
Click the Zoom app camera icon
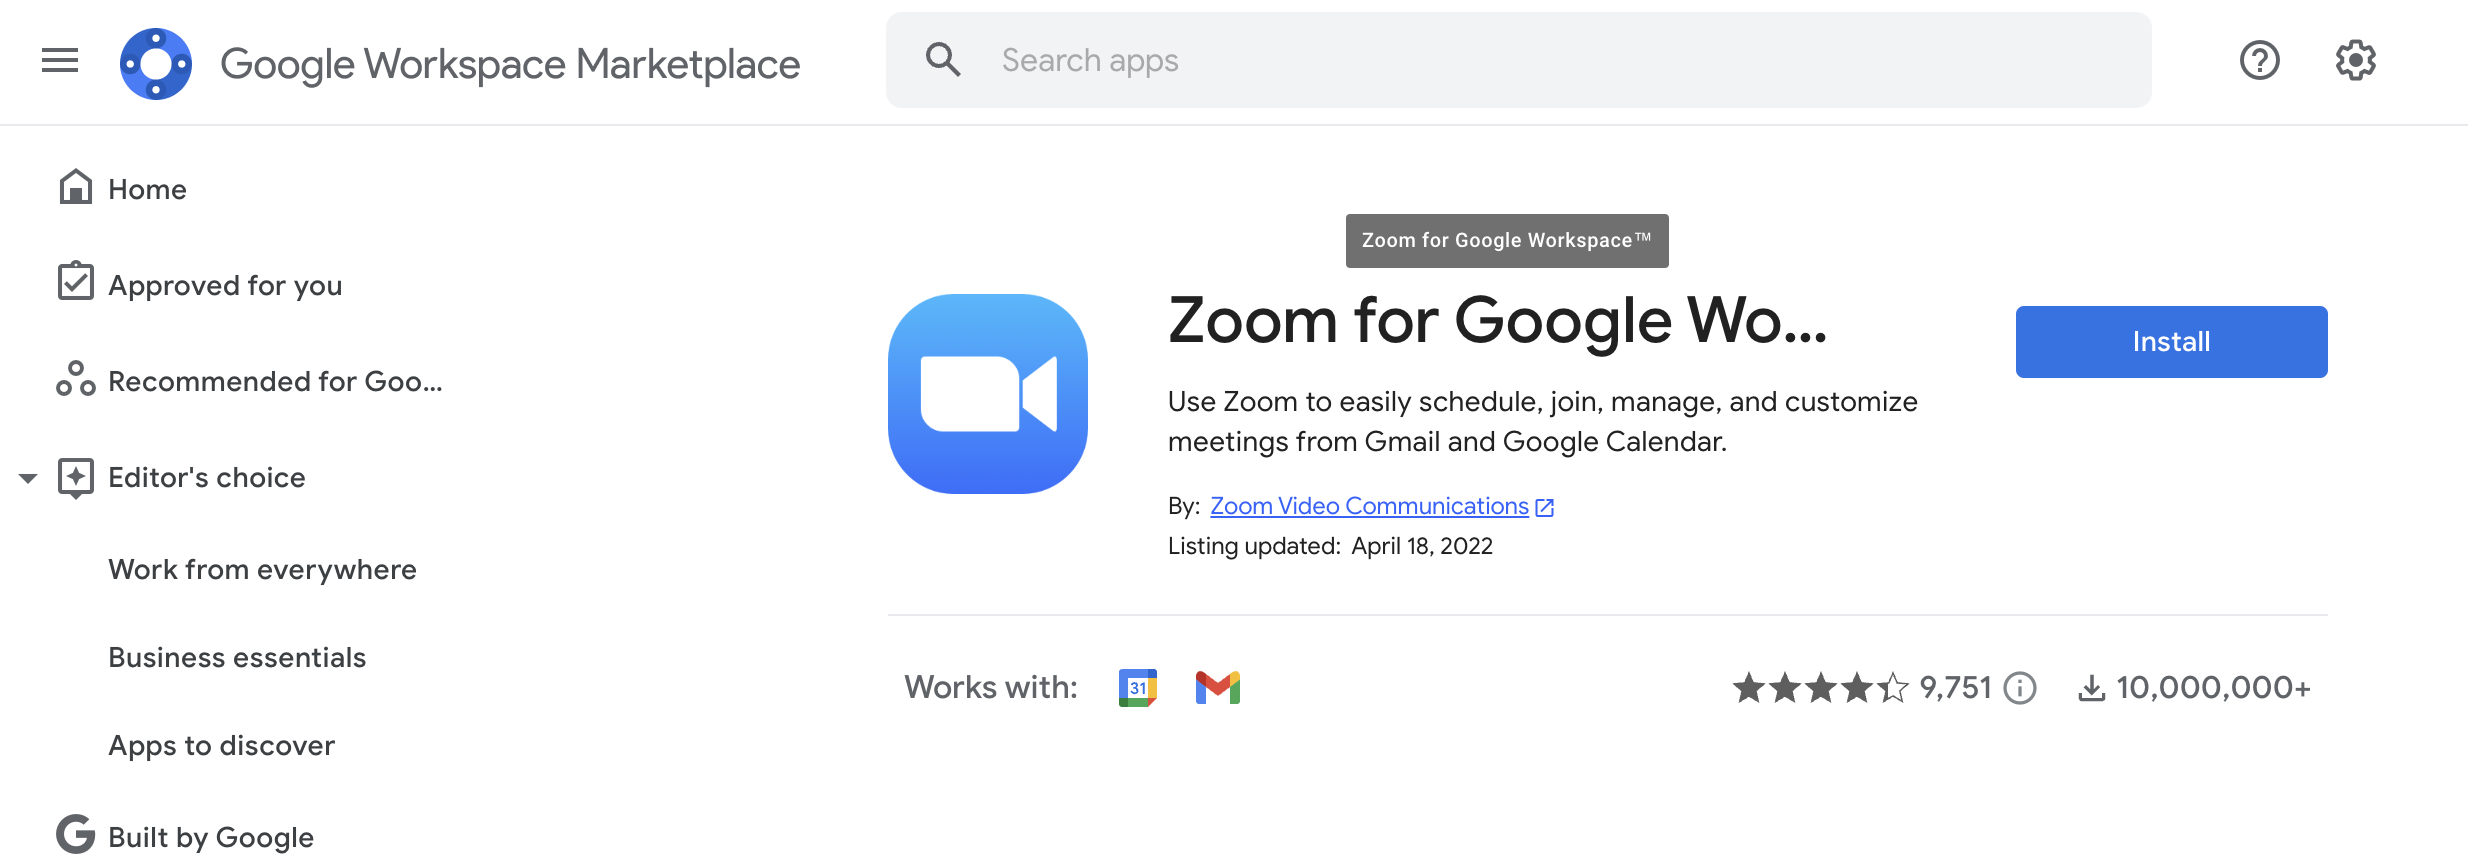tap(988, 394)
